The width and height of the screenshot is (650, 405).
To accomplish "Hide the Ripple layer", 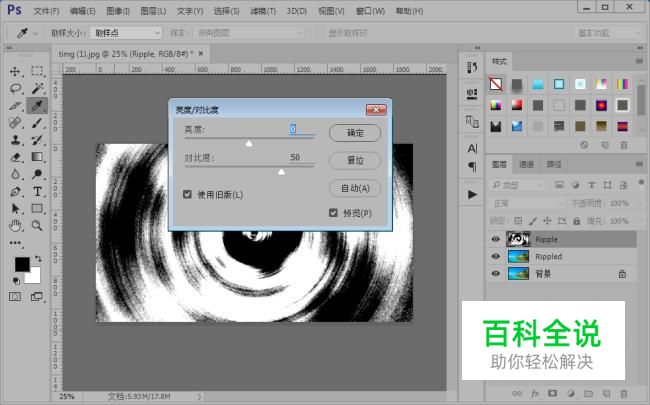I will 495,239.
